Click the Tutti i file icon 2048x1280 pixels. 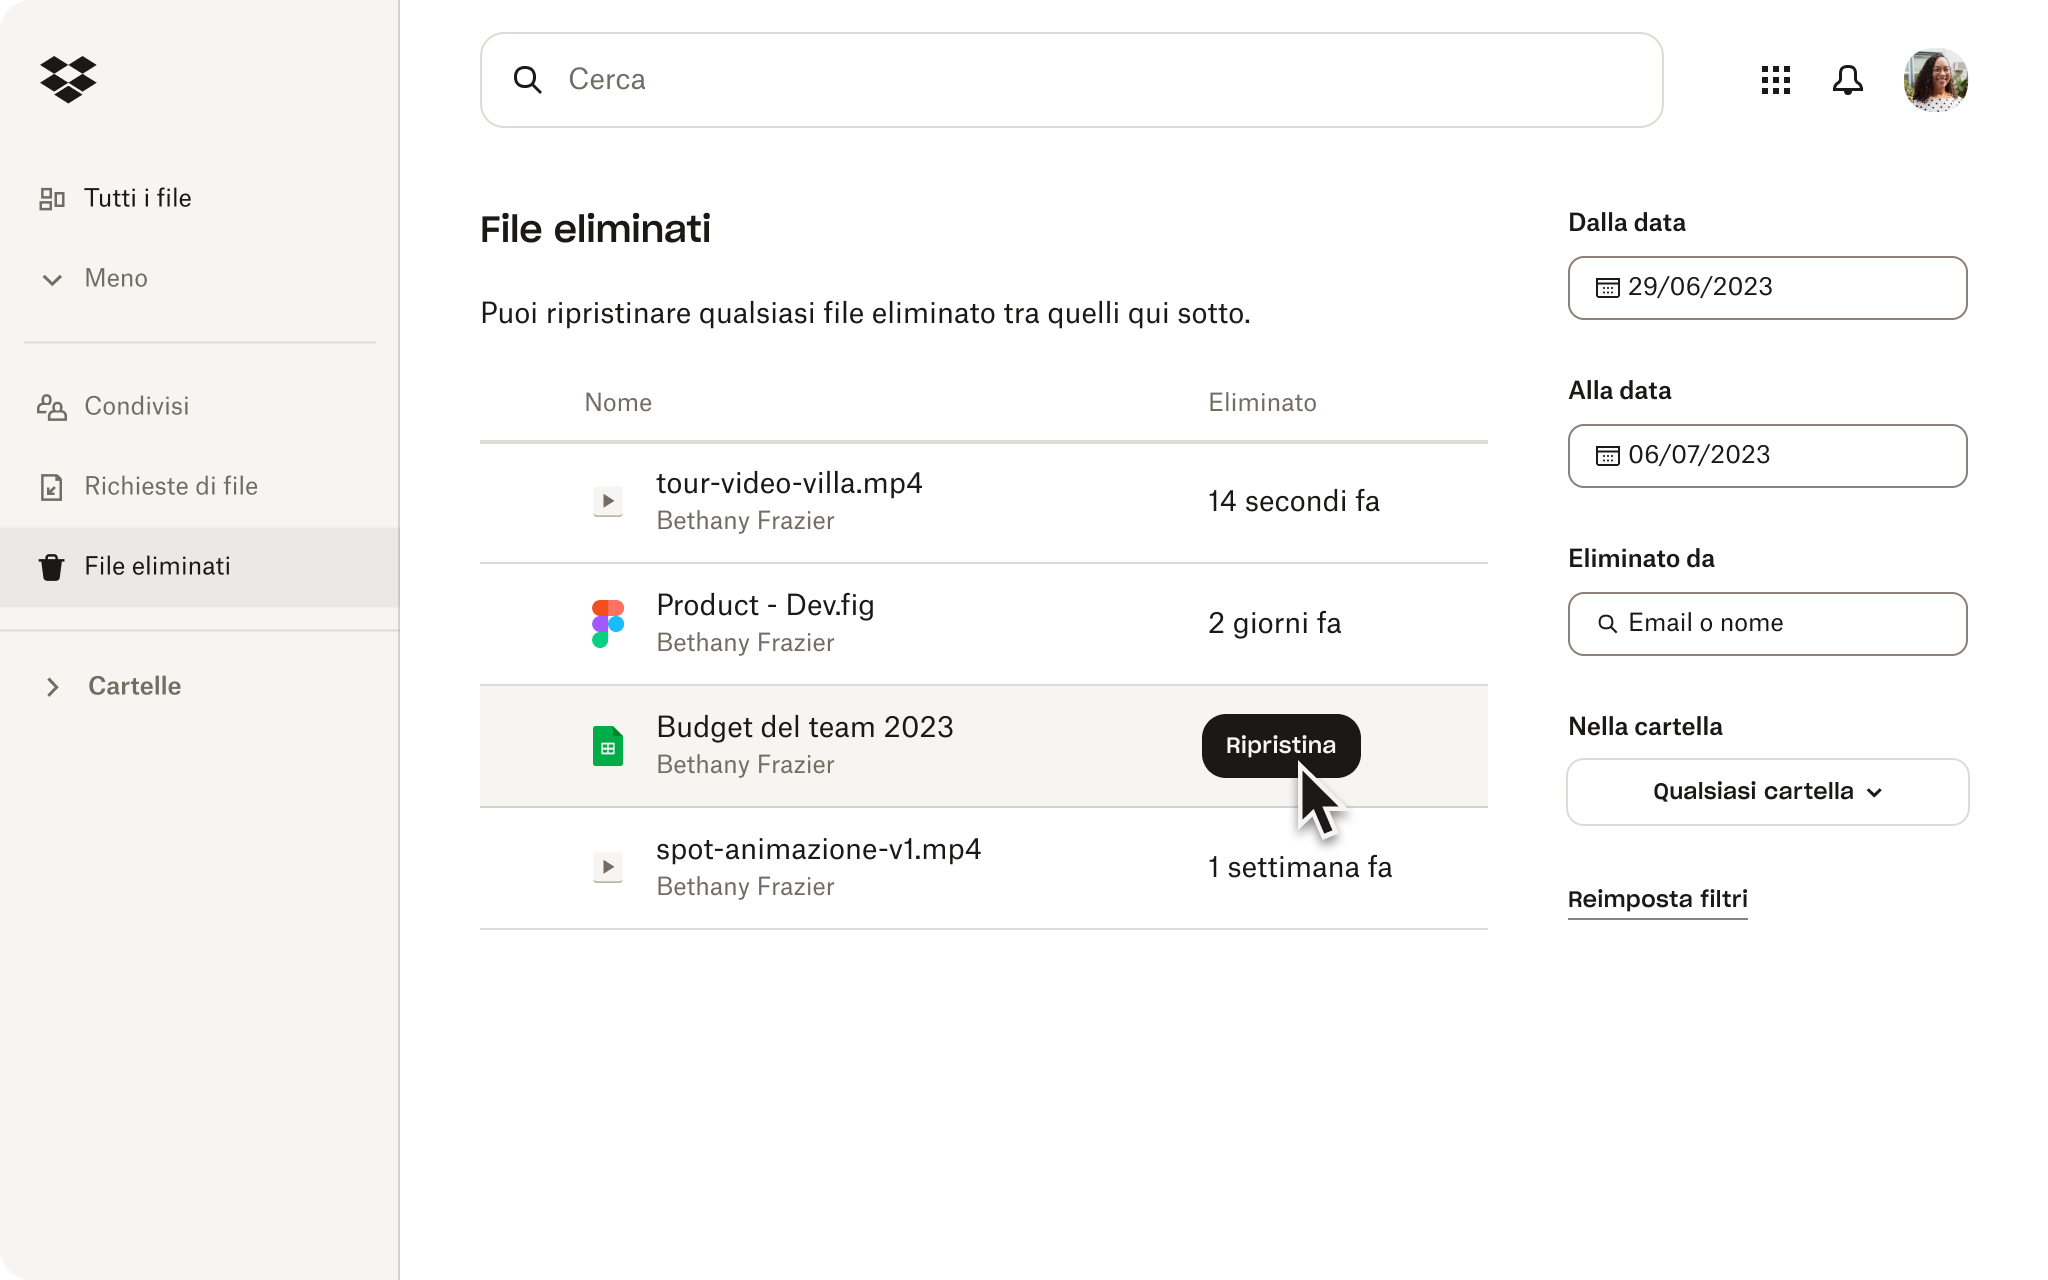[52, 199]
